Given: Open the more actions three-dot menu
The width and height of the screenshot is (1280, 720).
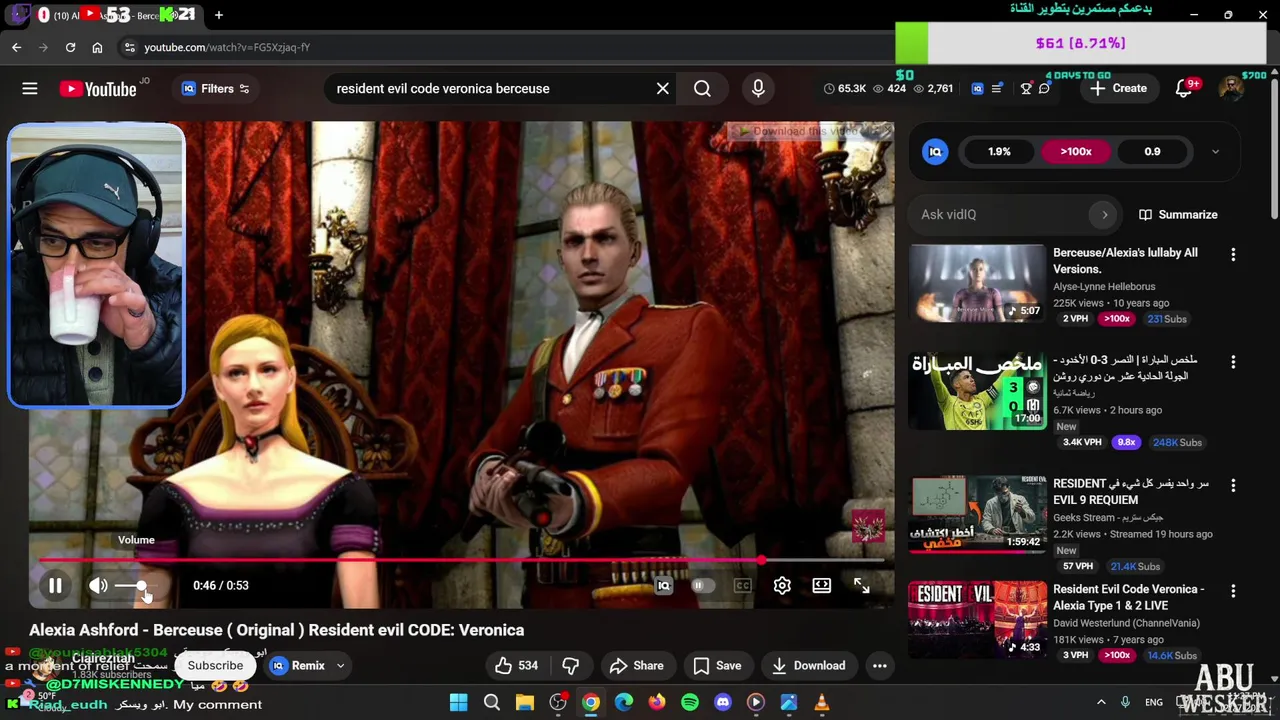Looking at the screenshot, I should 880,666.
